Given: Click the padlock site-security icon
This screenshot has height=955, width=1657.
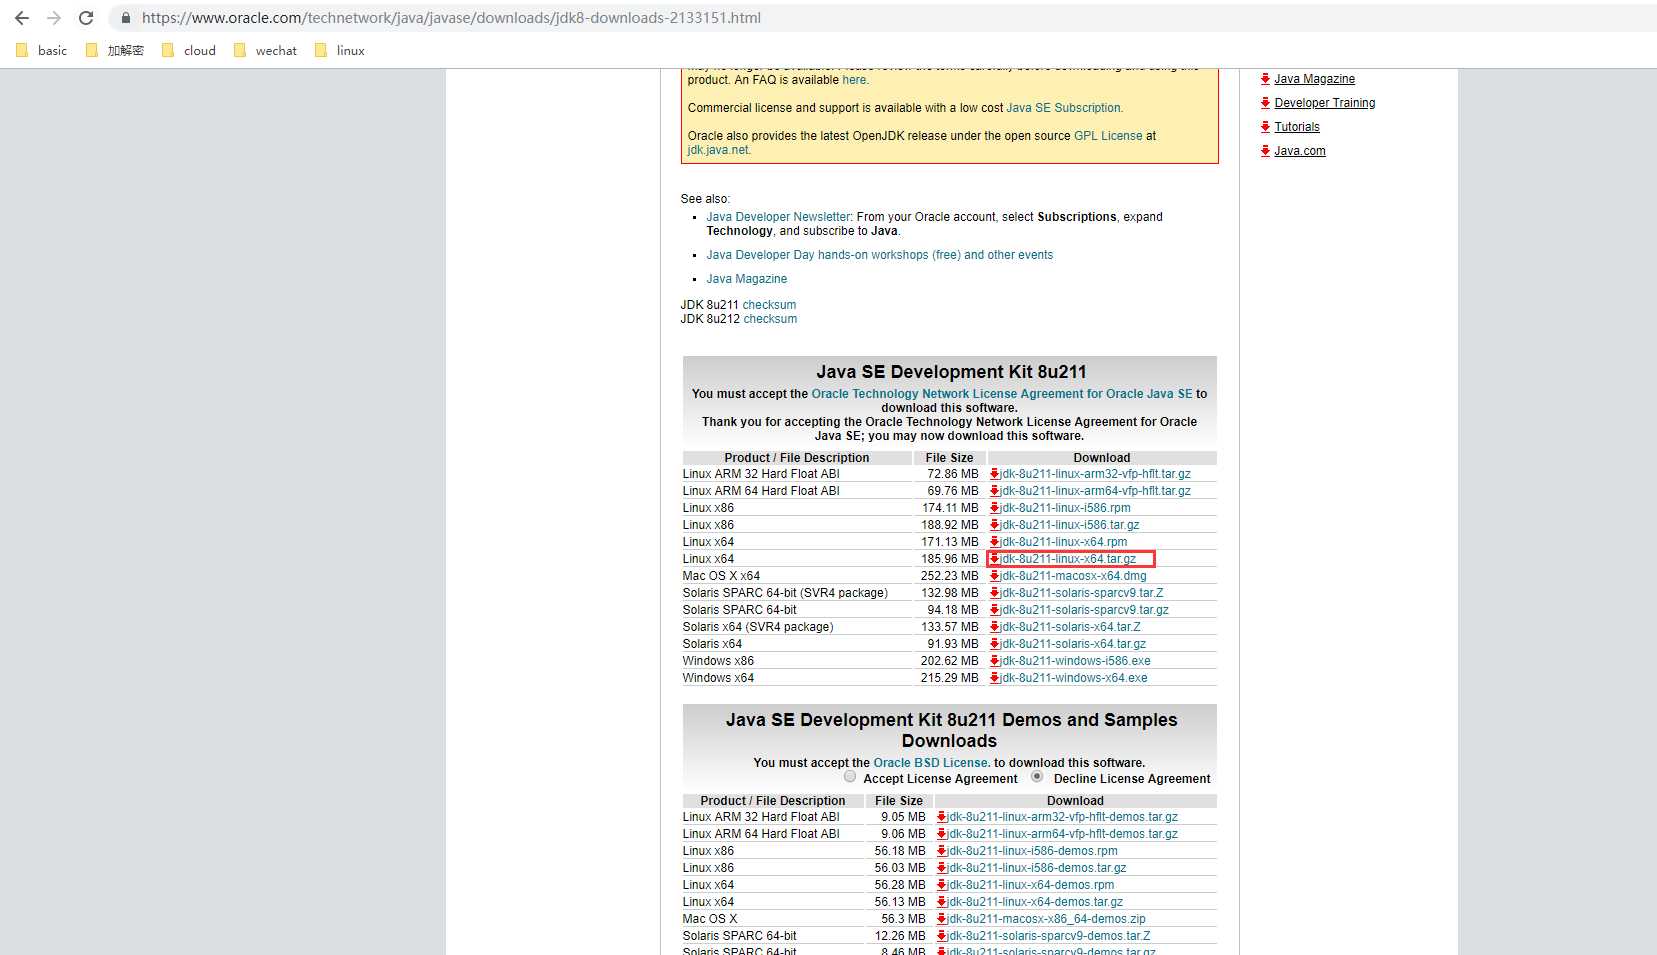Looking at the screenshot, I should [125, 18].
